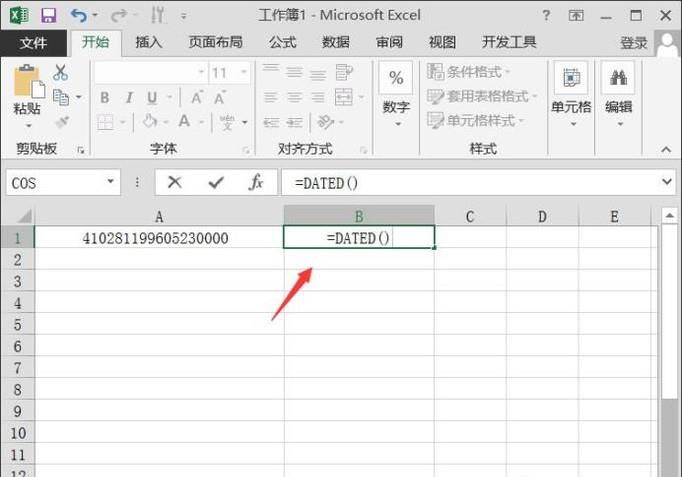Click the Center horizontally icon
The height and width of the screenshot is (477, 682).
294,97
